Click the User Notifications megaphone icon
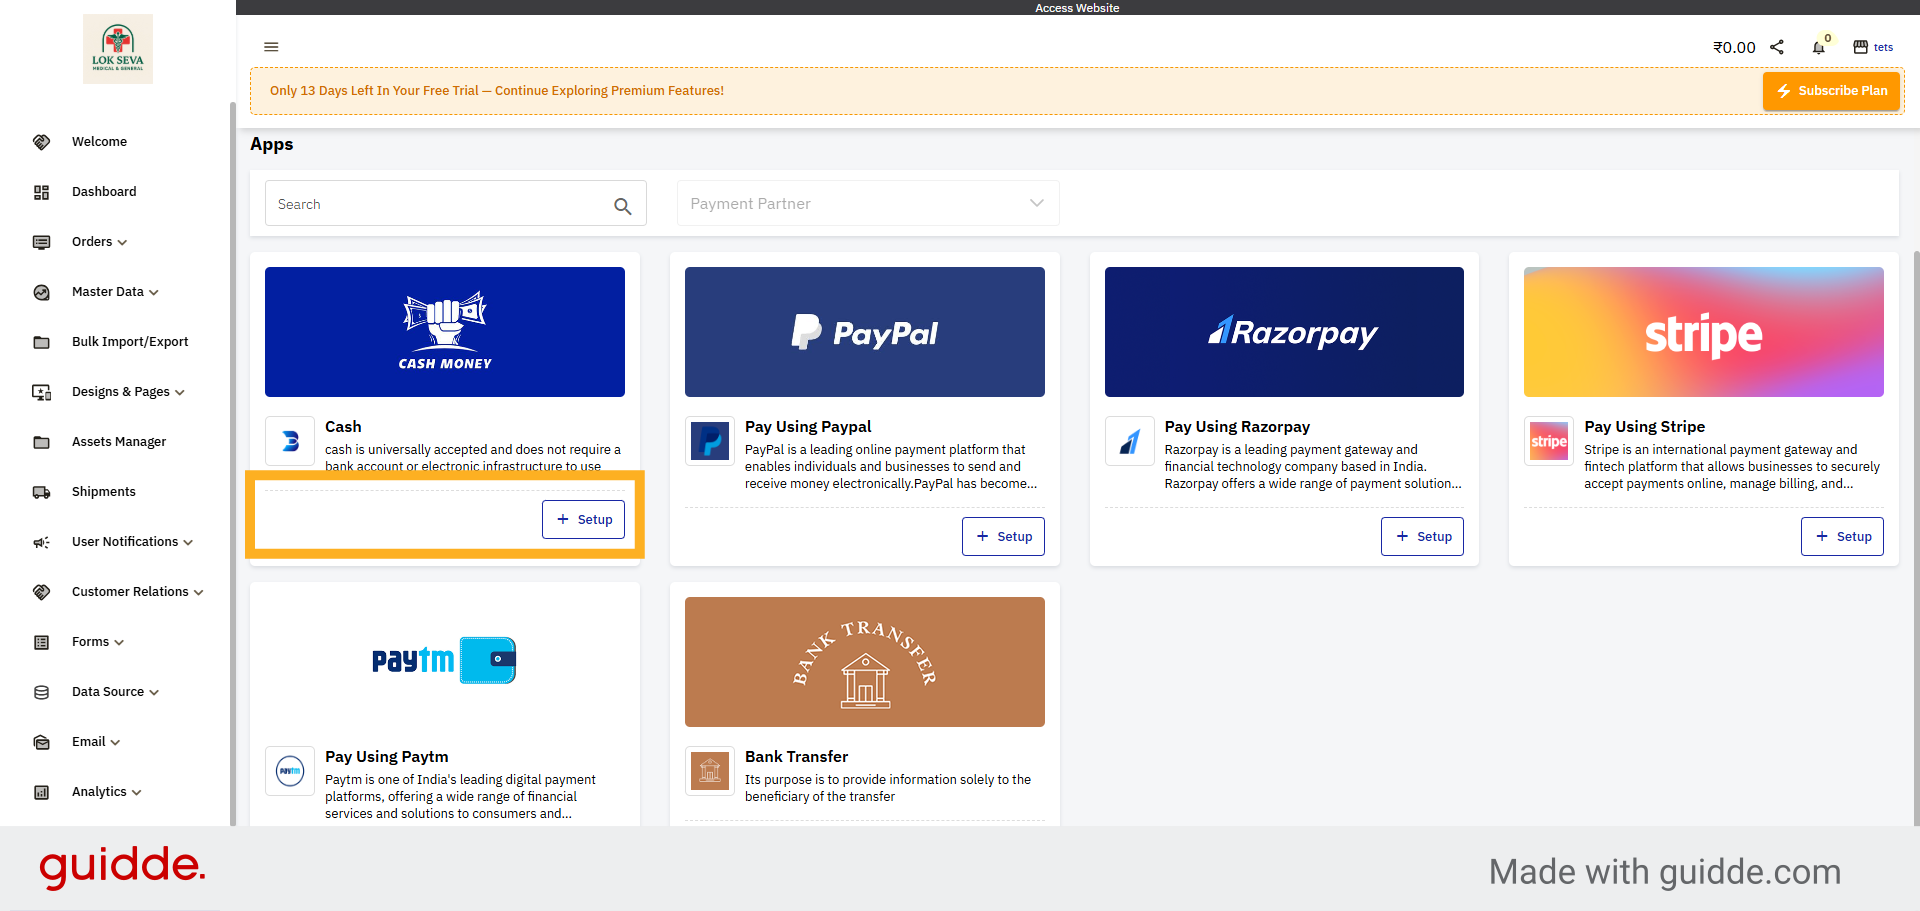This screenshot has height=911, width=1920. 41,542
